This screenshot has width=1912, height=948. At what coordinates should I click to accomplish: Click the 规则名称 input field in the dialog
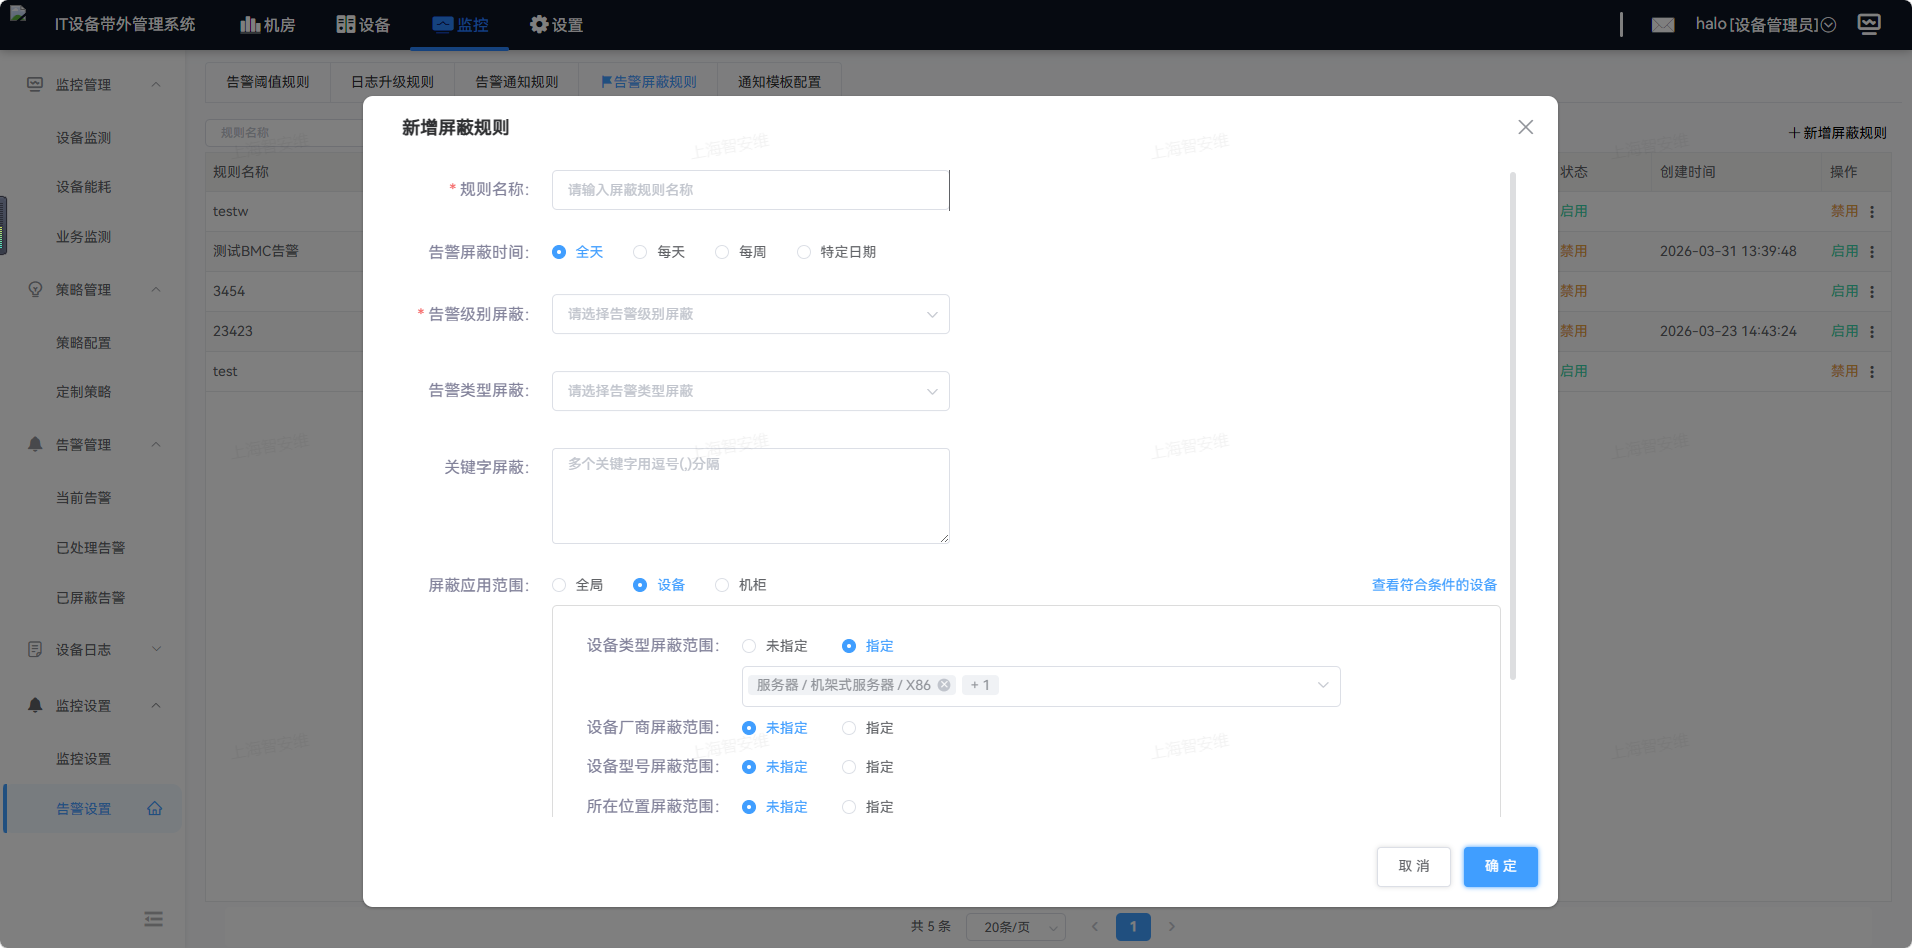[750, 190]
